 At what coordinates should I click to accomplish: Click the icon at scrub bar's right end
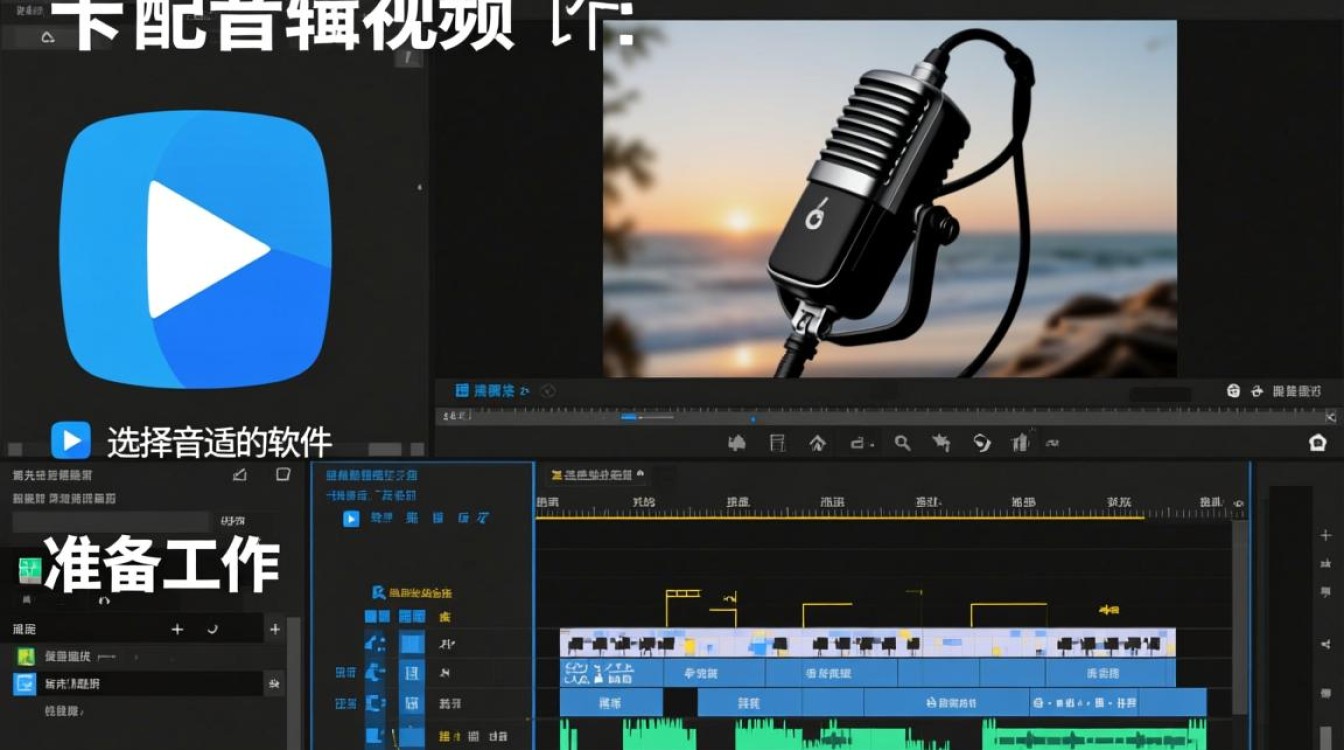click(1330, 417)
